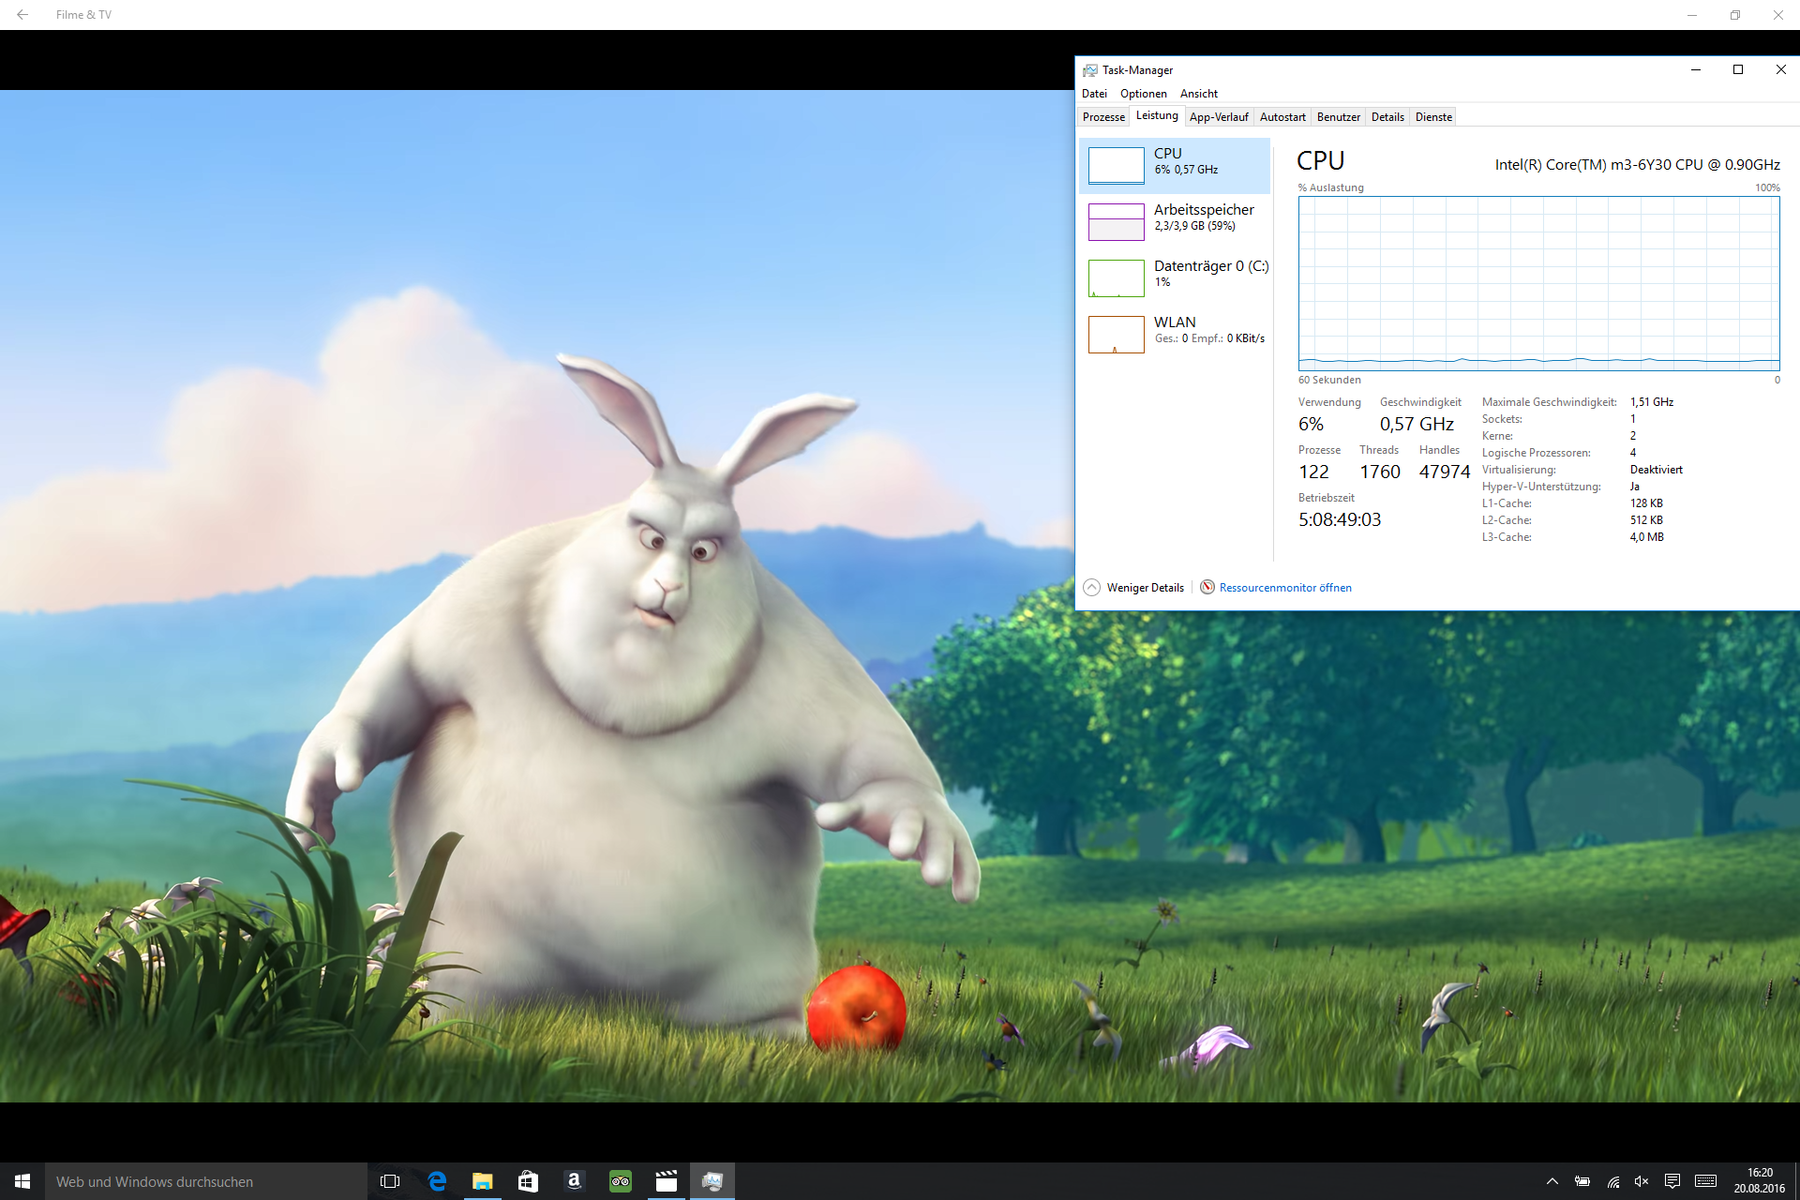Viewport: 1800px width, 1200px height.
Task: Switch to Filme & TV taskbar icon
Action: coord(666,1181)
